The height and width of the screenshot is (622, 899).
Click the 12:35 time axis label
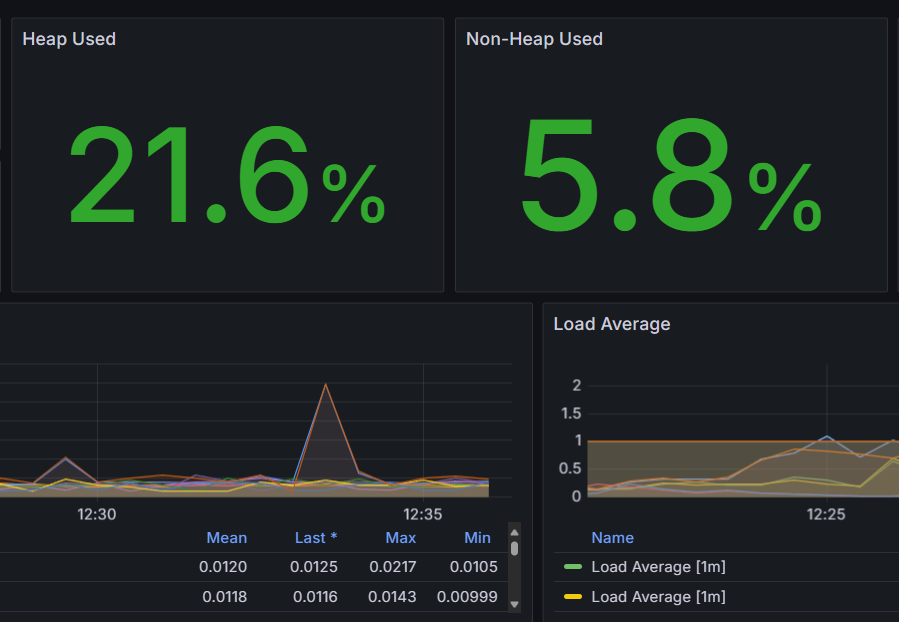click(422, 515)
